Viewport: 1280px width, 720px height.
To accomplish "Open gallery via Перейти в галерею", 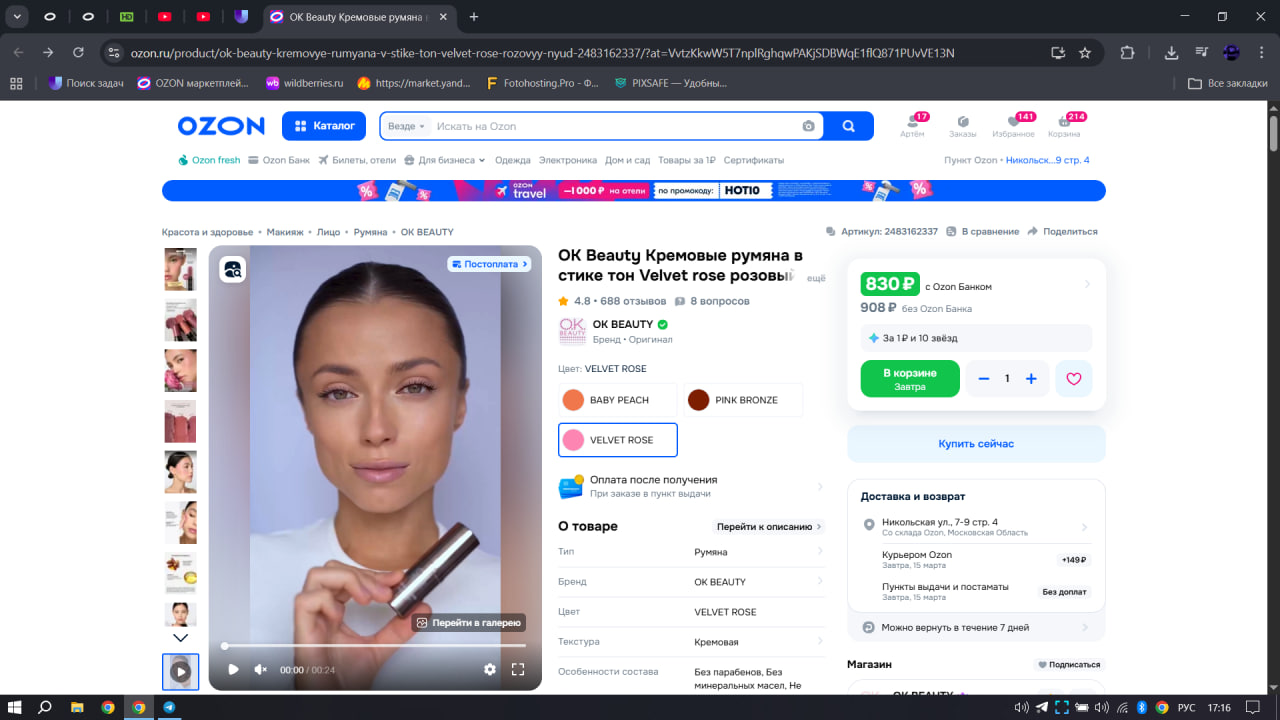I will 468,623.
